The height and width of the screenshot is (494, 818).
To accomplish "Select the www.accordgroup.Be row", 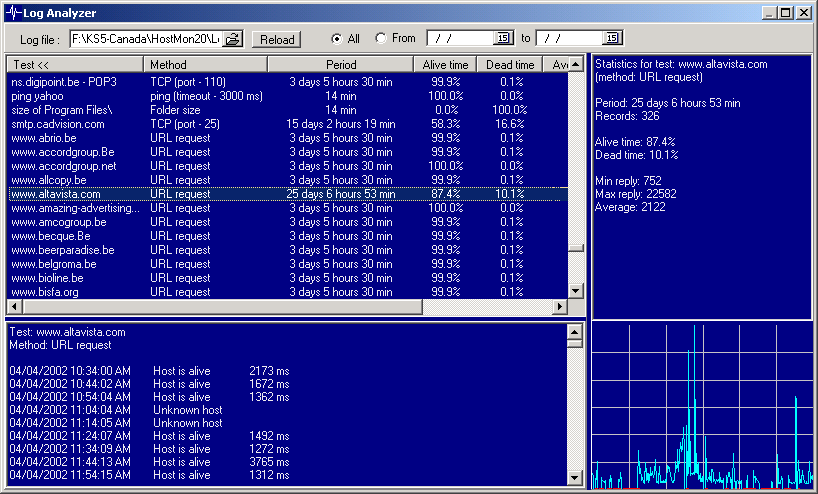I will [288, 152].
